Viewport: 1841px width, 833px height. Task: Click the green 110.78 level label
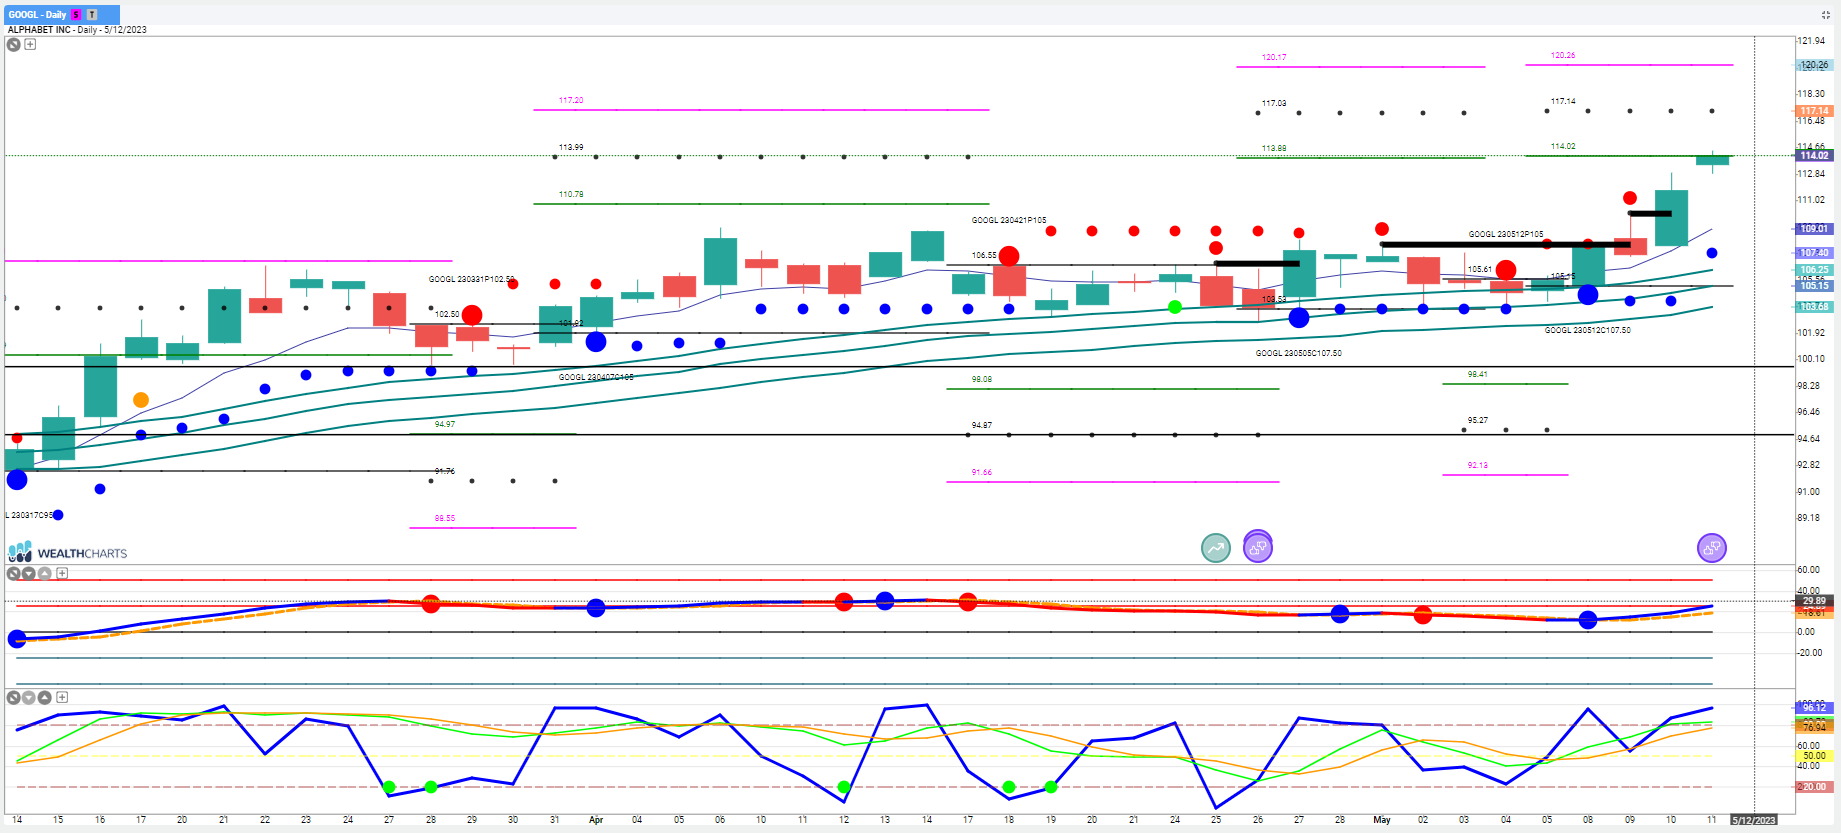(x=571, y=194)
